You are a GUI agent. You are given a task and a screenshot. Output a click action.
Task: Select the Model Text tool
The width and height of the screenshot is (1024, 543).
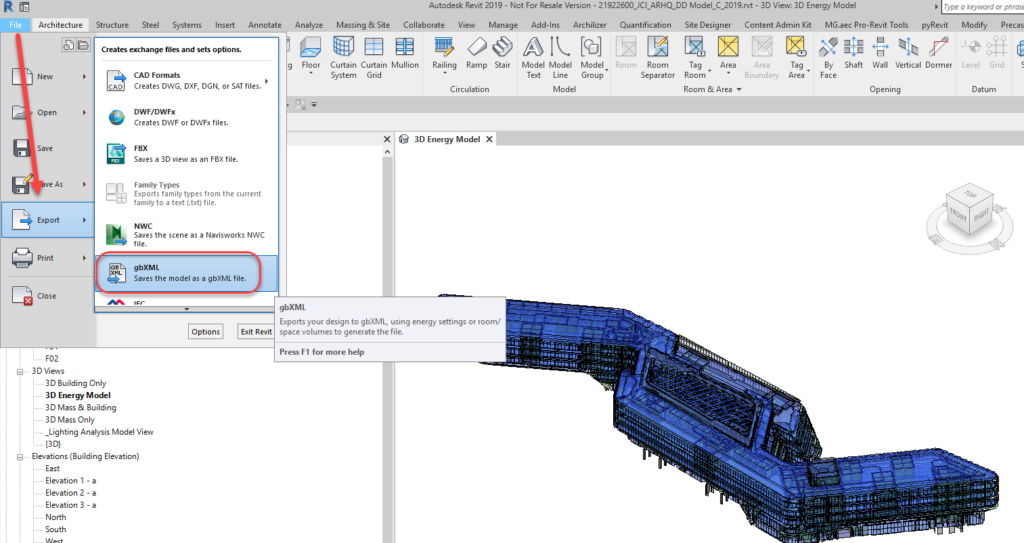[x=533, y=58]
